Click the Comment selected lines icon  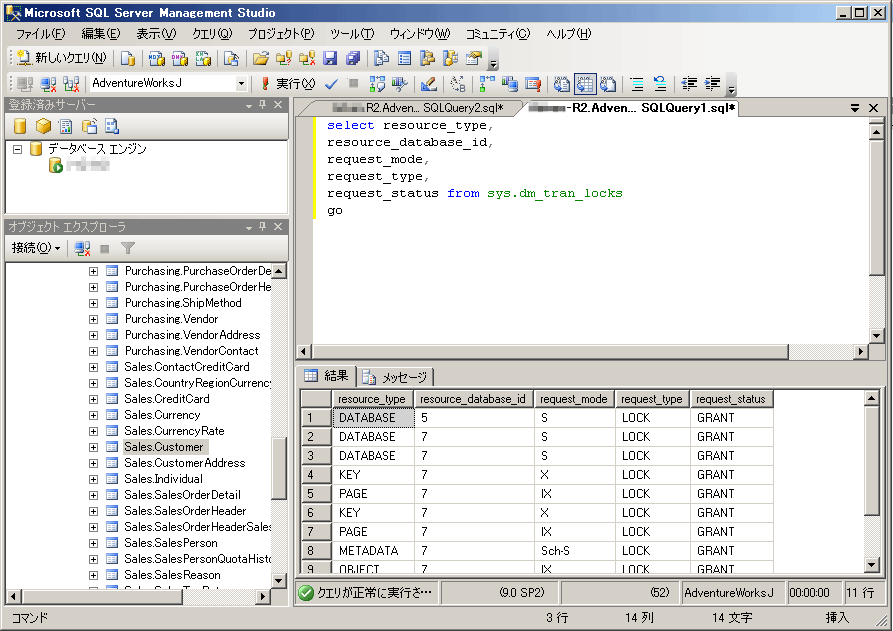tap(637, 84)
